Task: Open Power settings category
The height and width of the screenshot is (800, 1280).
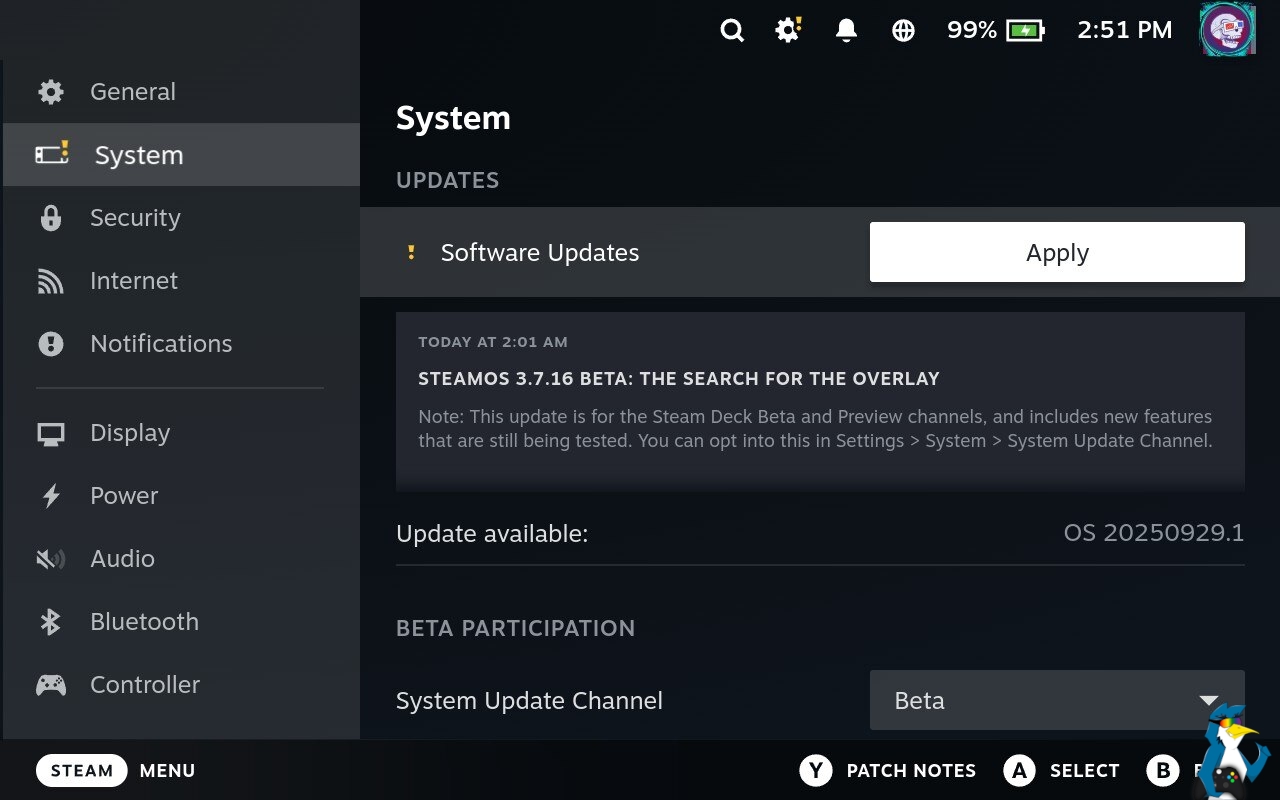Action: point(124,496)
